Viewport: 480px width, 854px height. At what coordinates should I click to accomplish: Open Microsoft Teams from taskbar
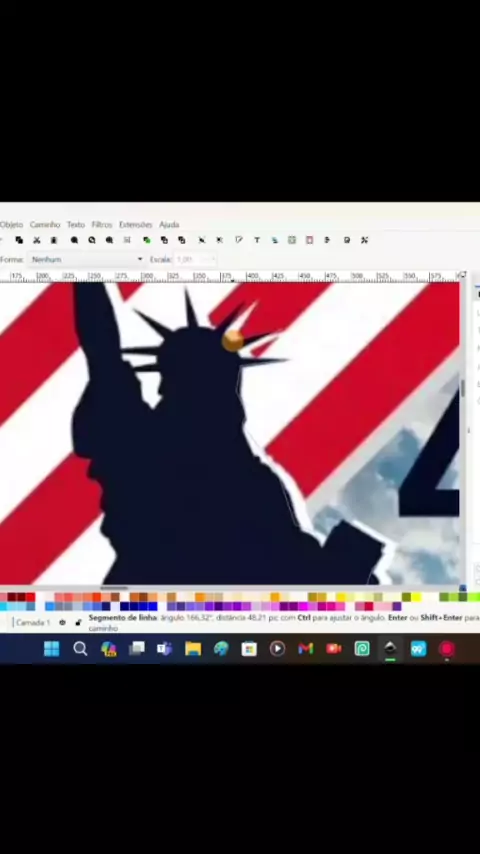pos(165,649)
